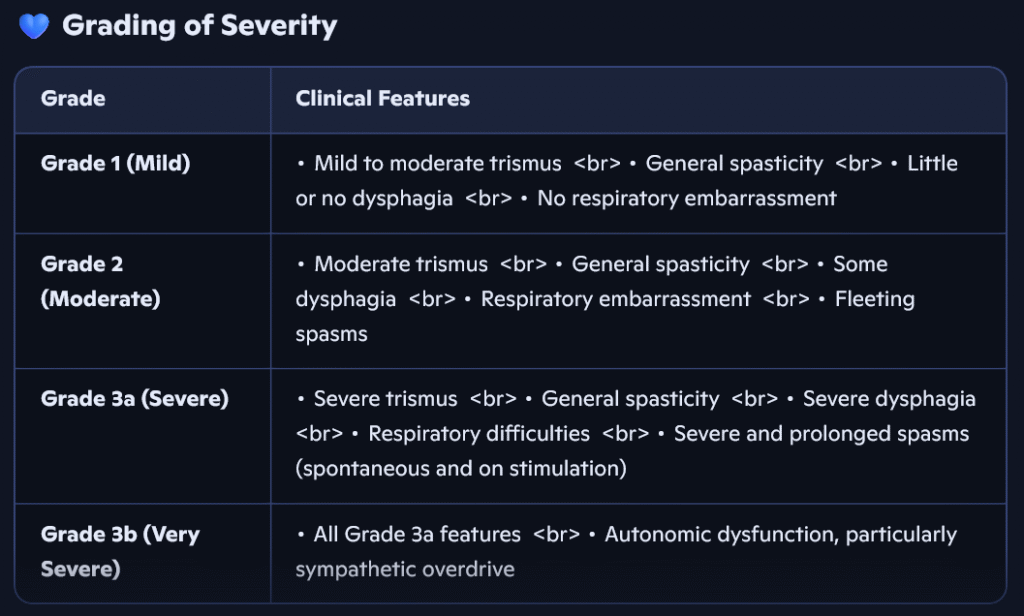Click the Respiratory difficulties text

(x=479, y=434)
